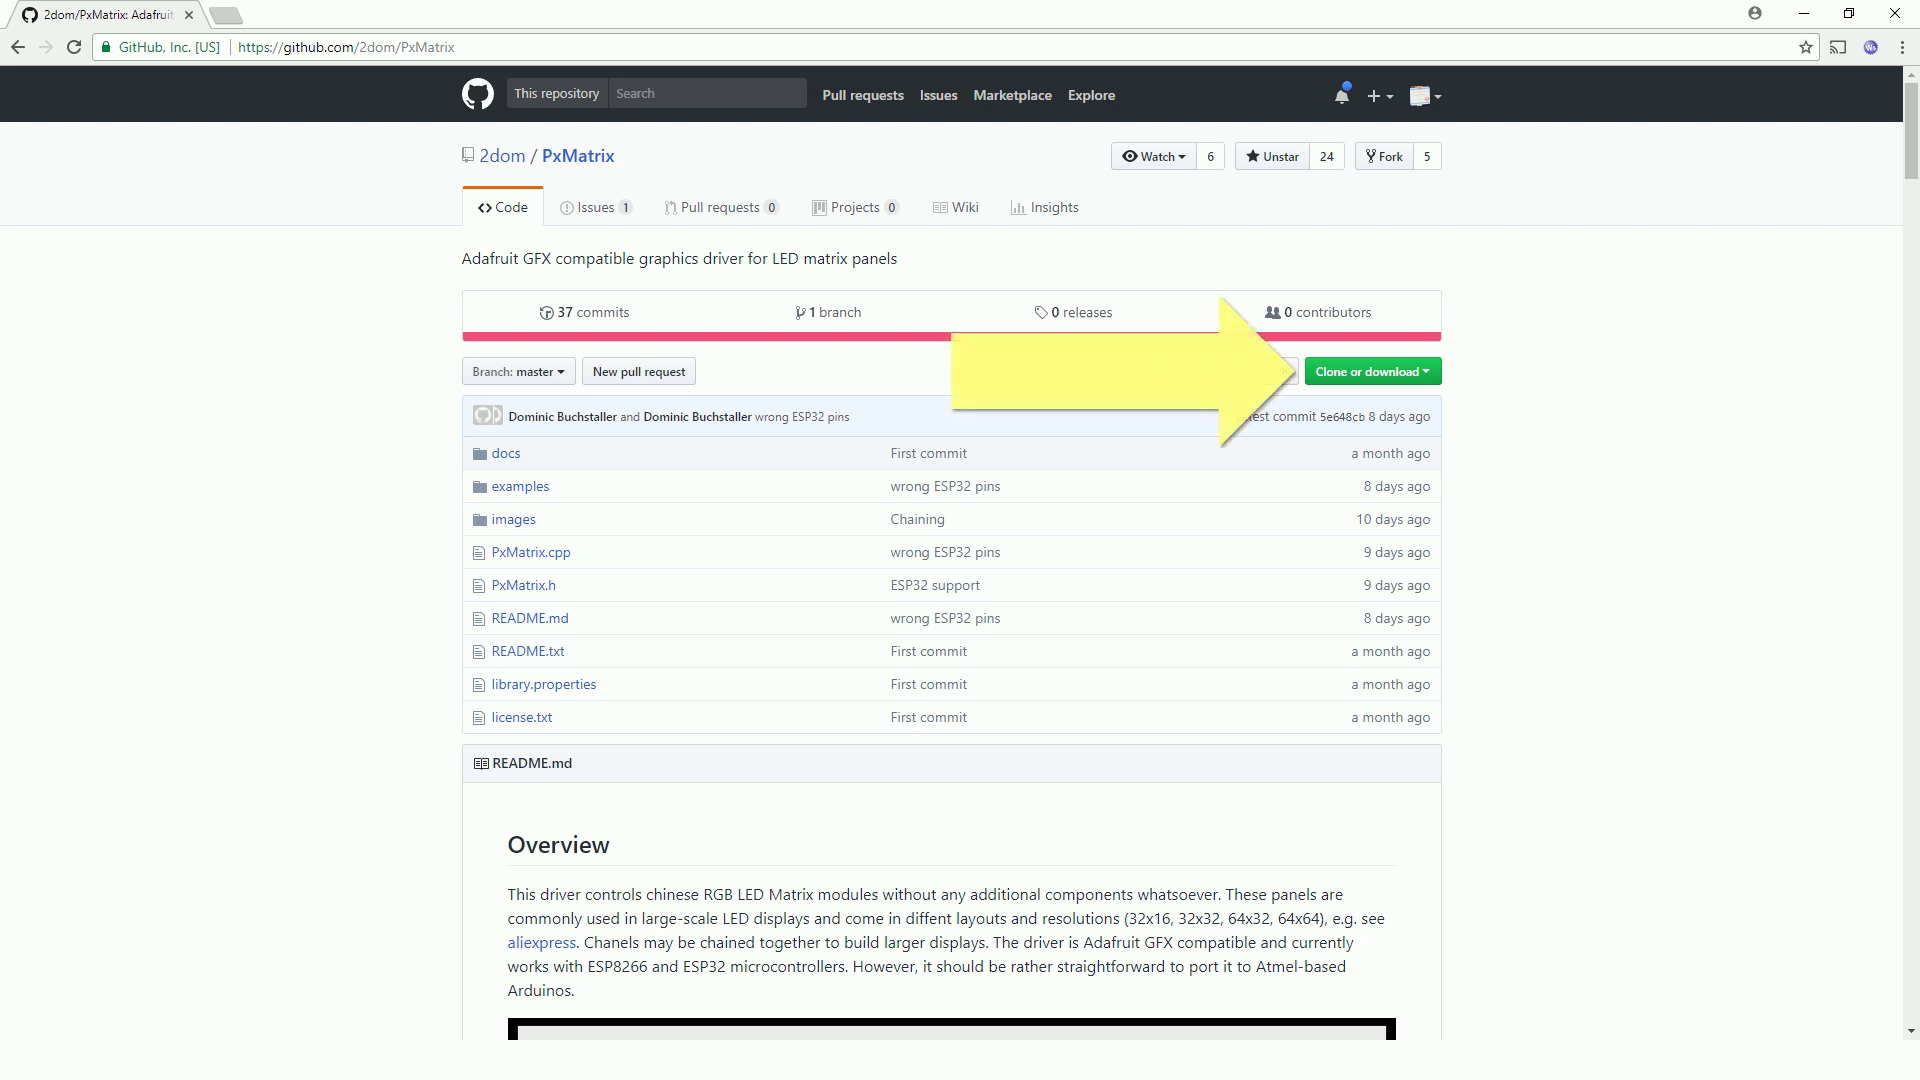Open Clone or download dropdown
The width and height of the screenshot is (1920, 1080).
point(1372,372)
